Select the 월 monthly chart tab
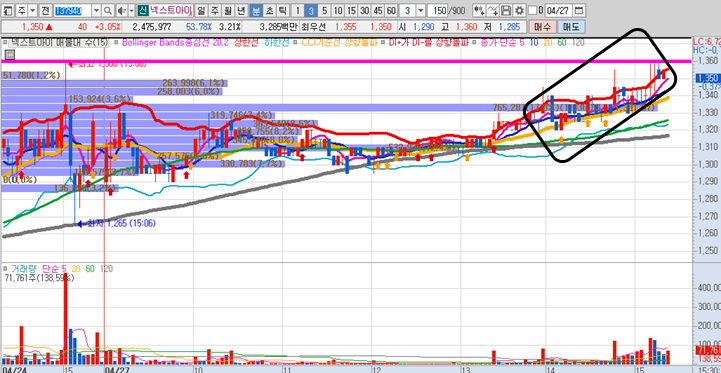721x373 pixels. point(228,10)
